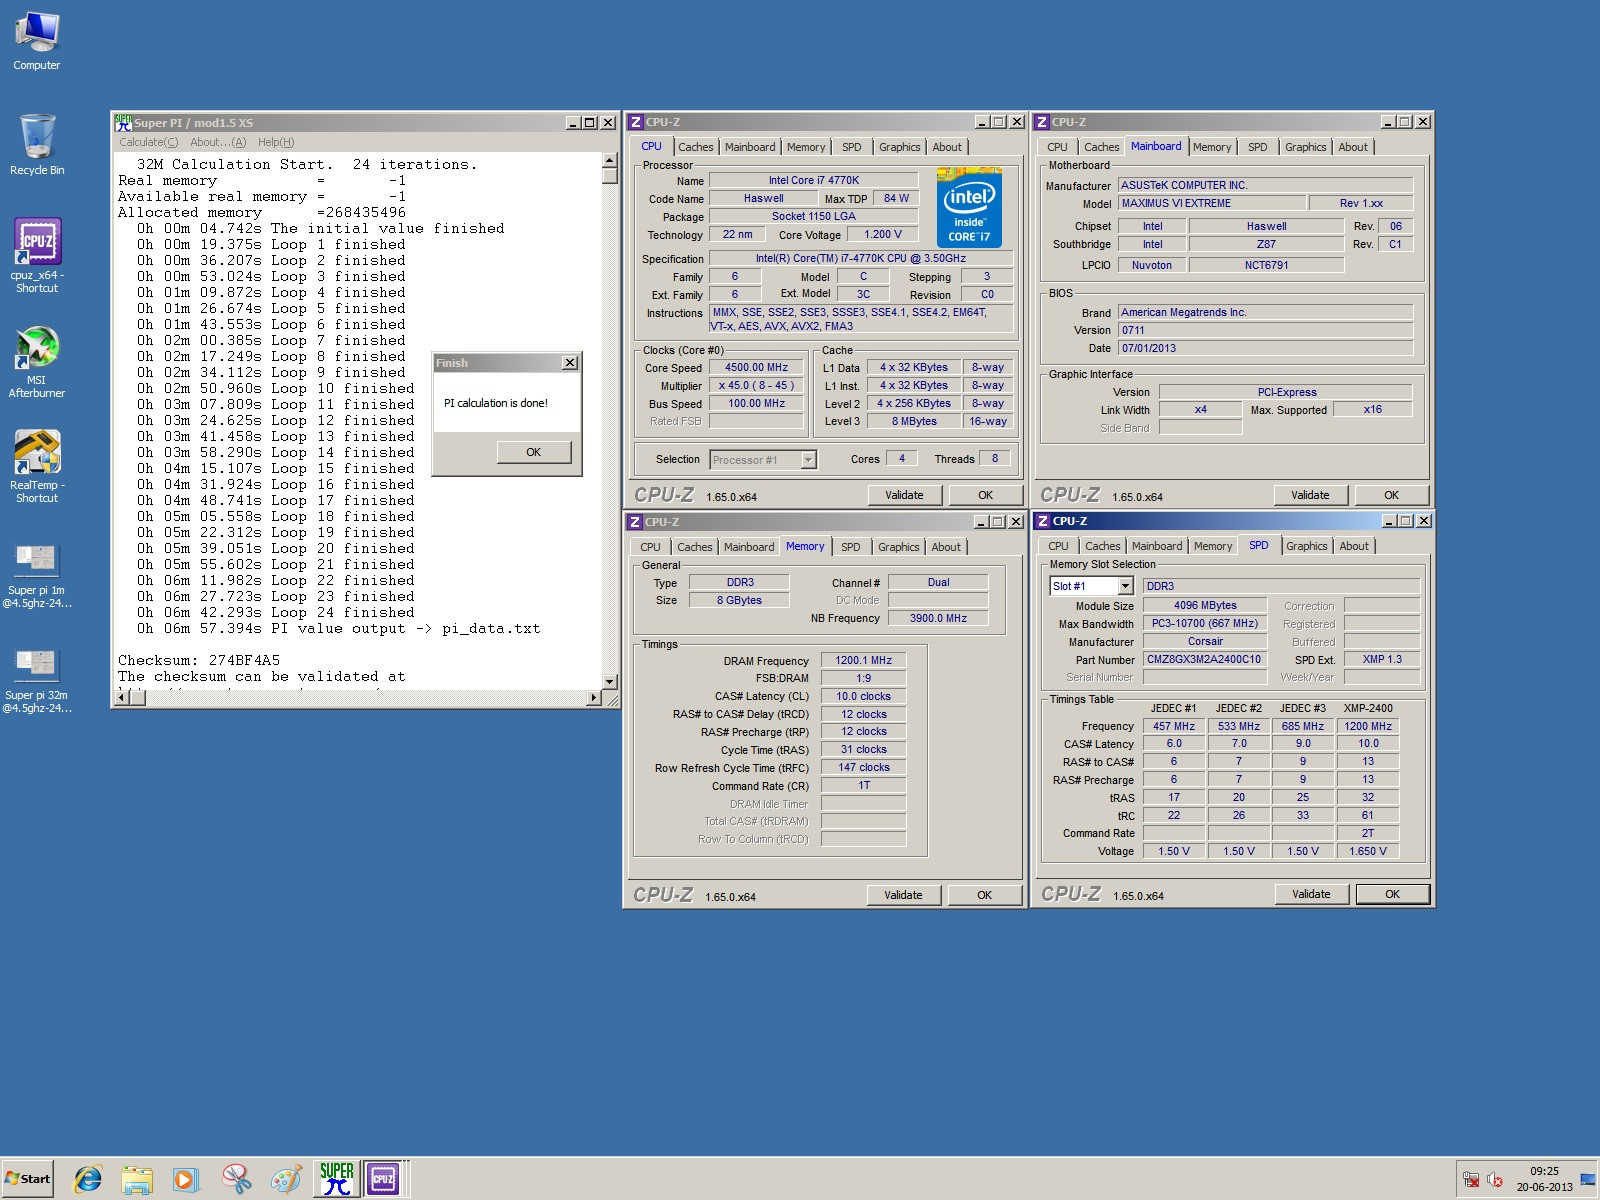Screen dimensions: 1600x1200
Task: Launch the cpuz_x64 shortcut icon
Action: [37, 255]
